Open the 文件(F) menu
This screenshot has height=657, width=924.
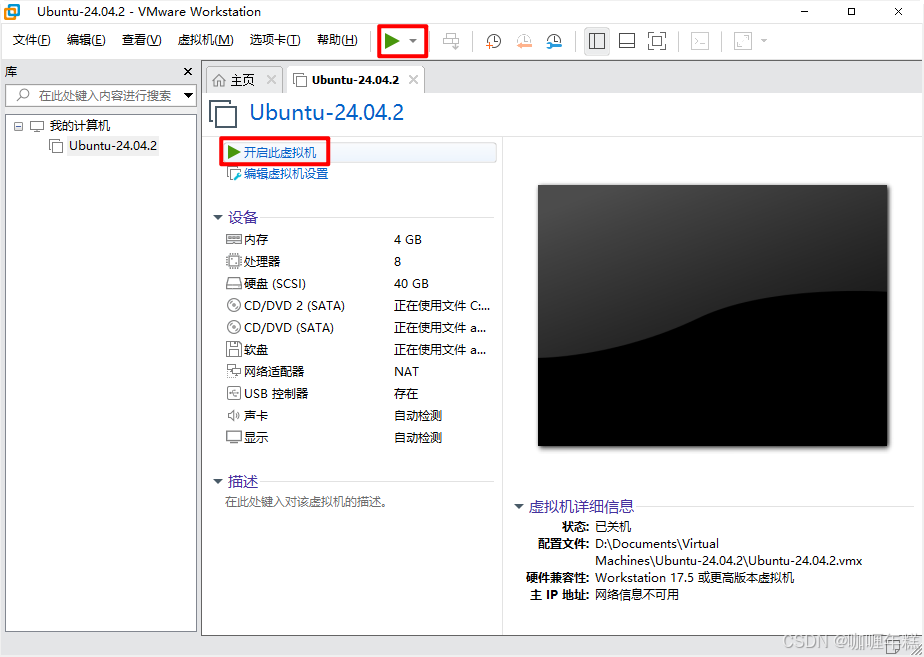pos(32,39)
